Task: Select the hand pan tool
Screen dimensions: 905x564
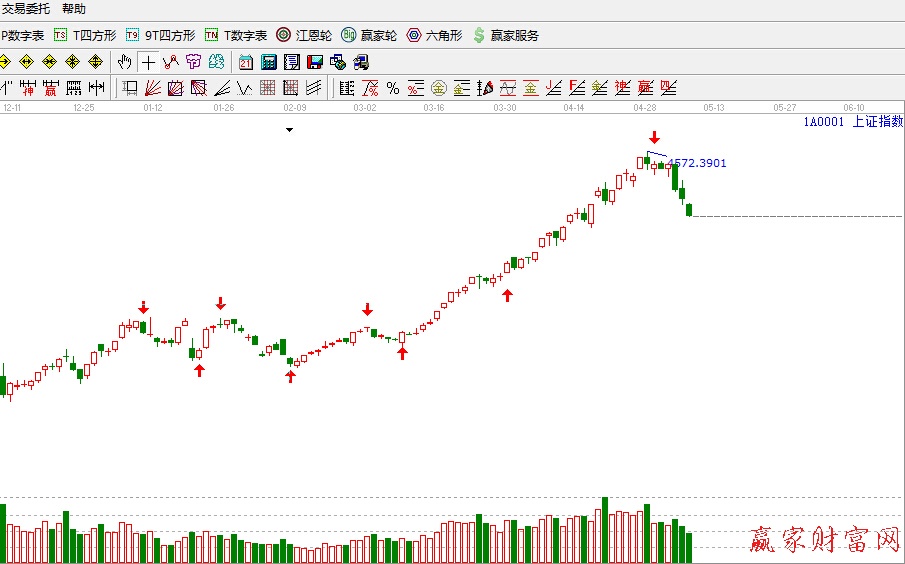Action: [125, 62]
